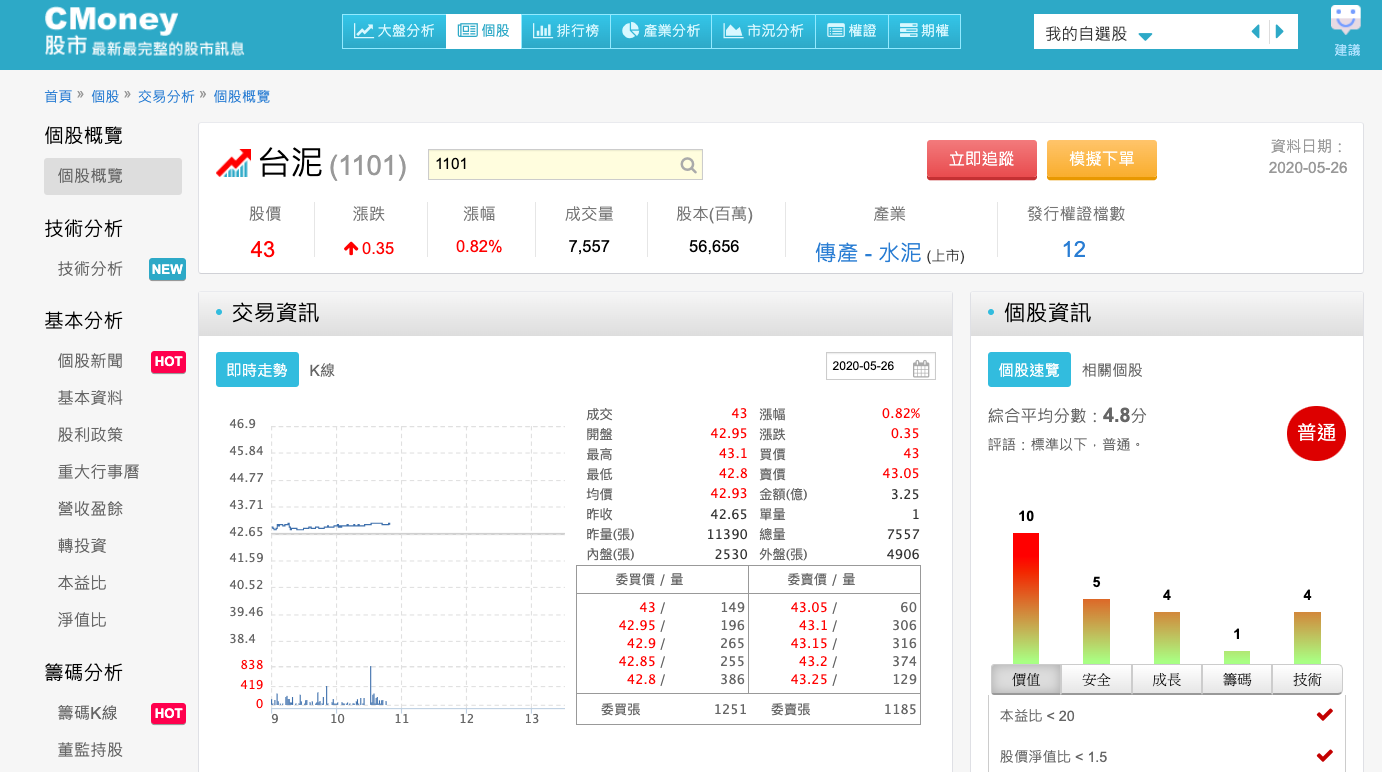This screenshot has height=772, width=1382.
Task: Open 股利政策 sidebar item
Action: coord(90,435)
